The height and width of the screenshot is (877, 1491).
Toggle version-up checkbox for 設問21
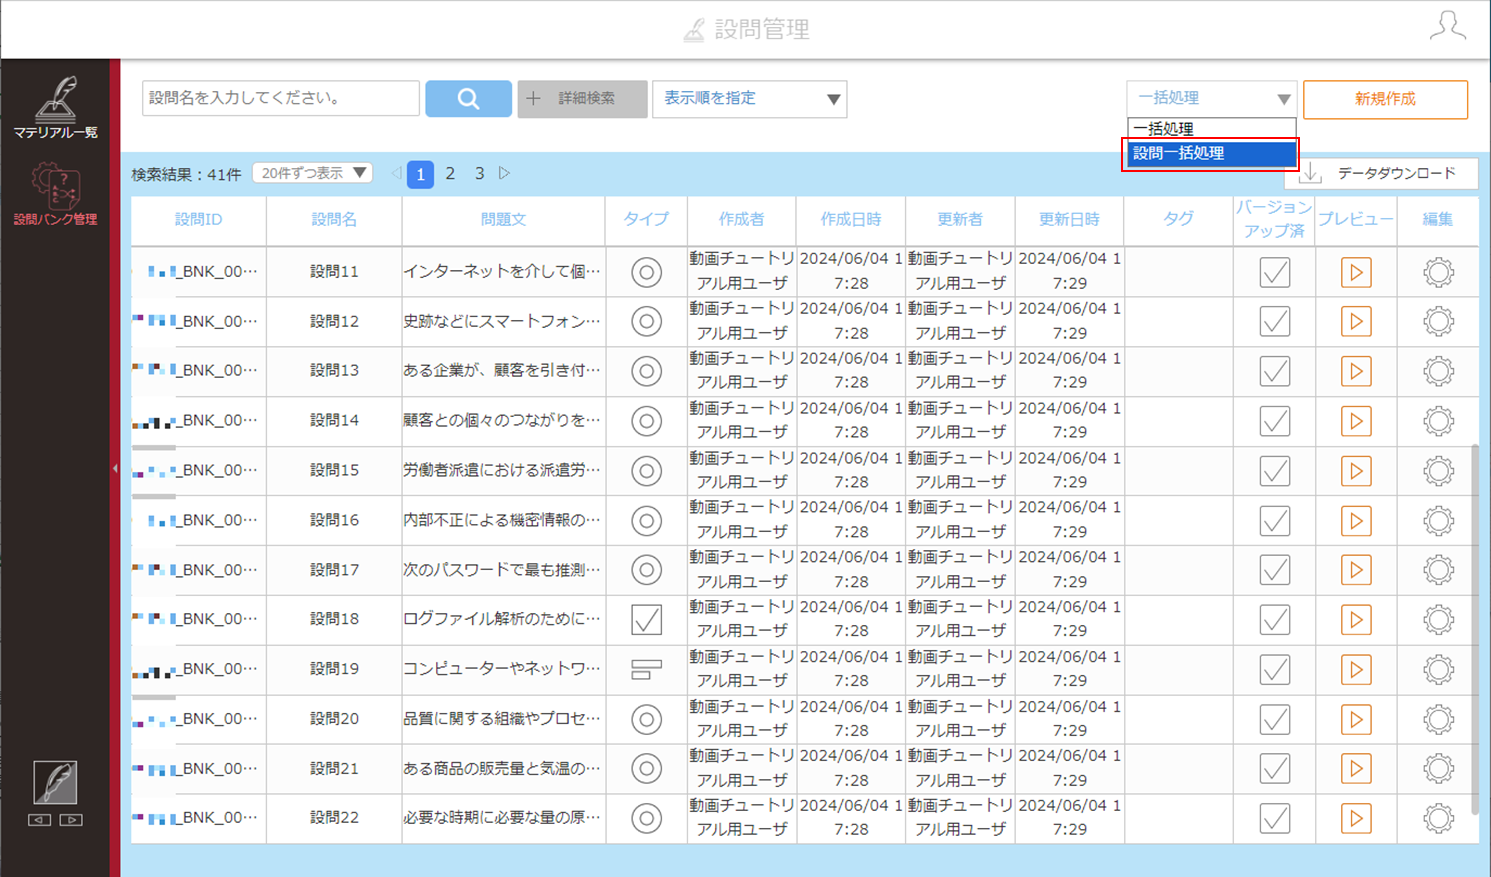tap(1274, 769)
